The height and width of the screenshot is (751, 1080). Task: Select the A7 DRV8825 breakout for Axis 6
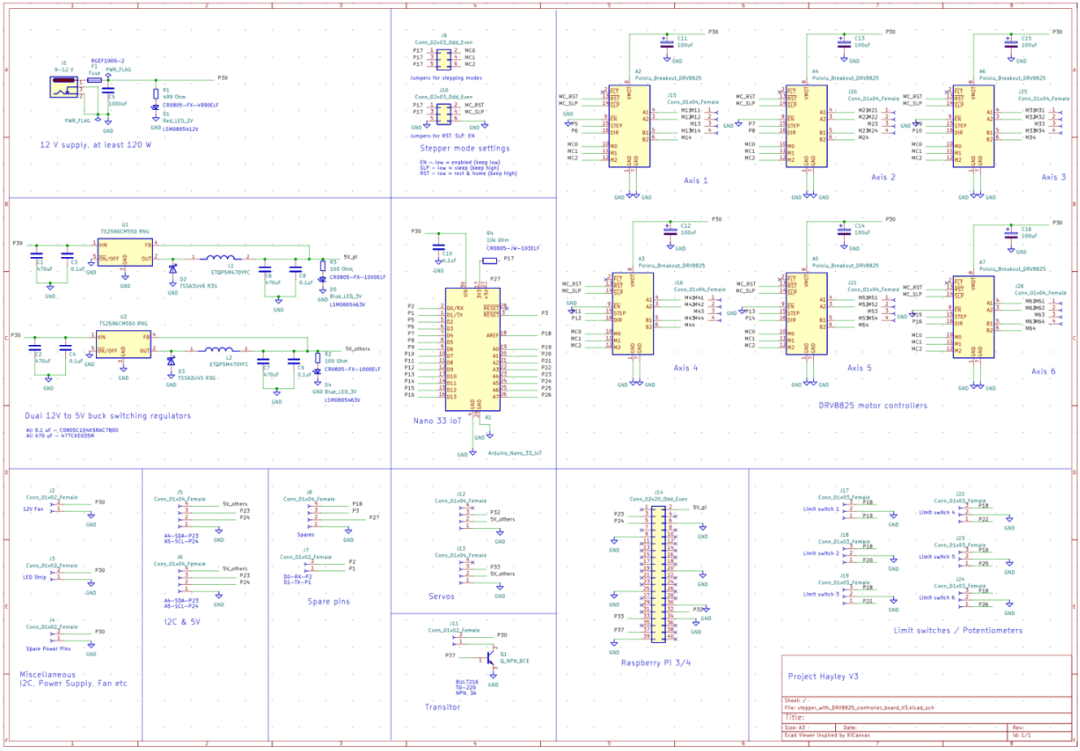click(973, 317)
